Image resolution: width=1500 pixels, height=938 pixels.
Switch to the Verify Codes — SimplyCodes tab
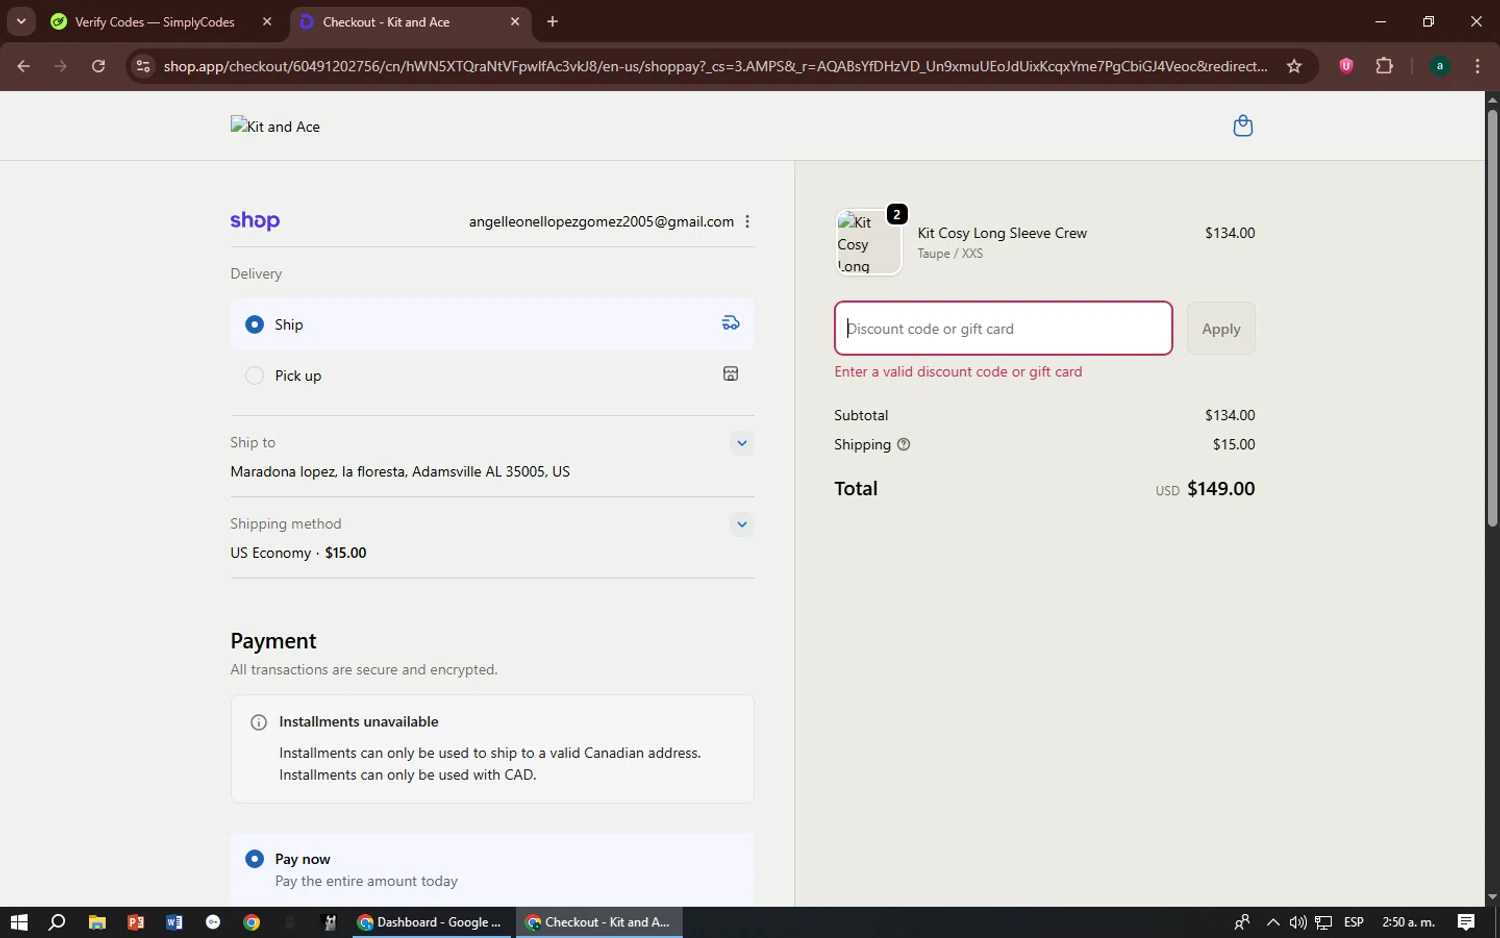(x=163, y=22)
